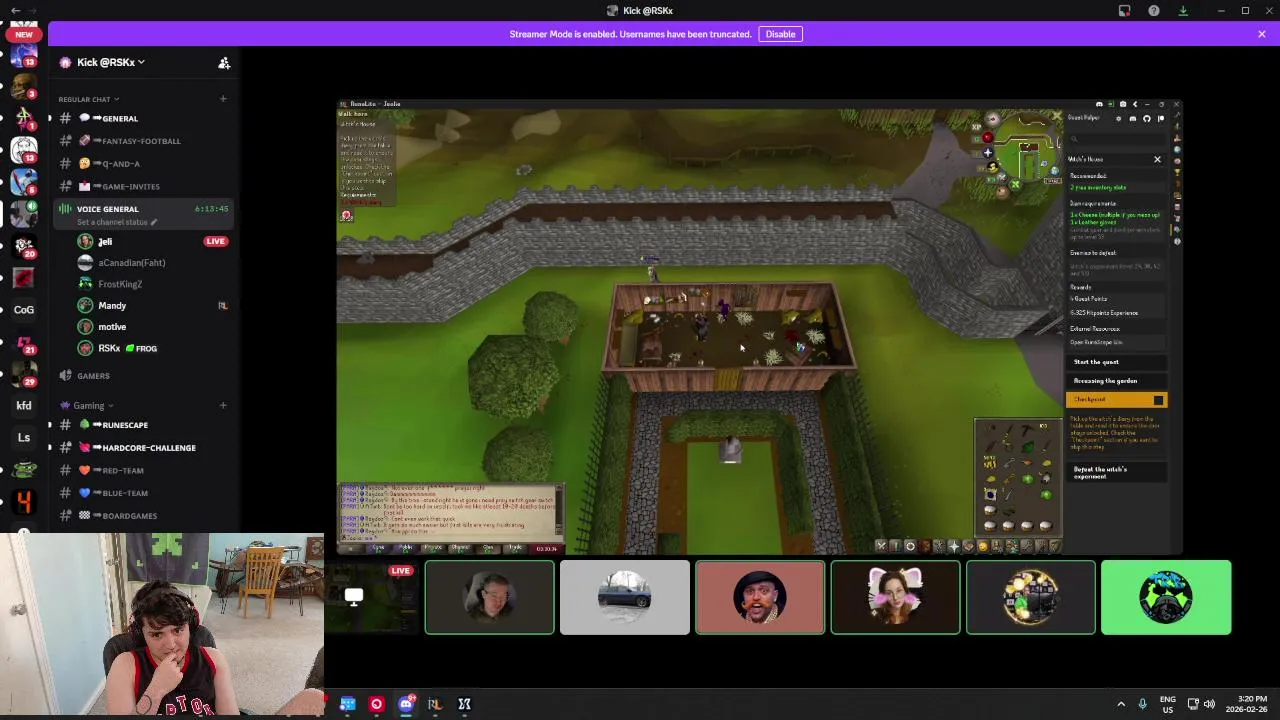Expand the Start the quest section

point(1116,362)
